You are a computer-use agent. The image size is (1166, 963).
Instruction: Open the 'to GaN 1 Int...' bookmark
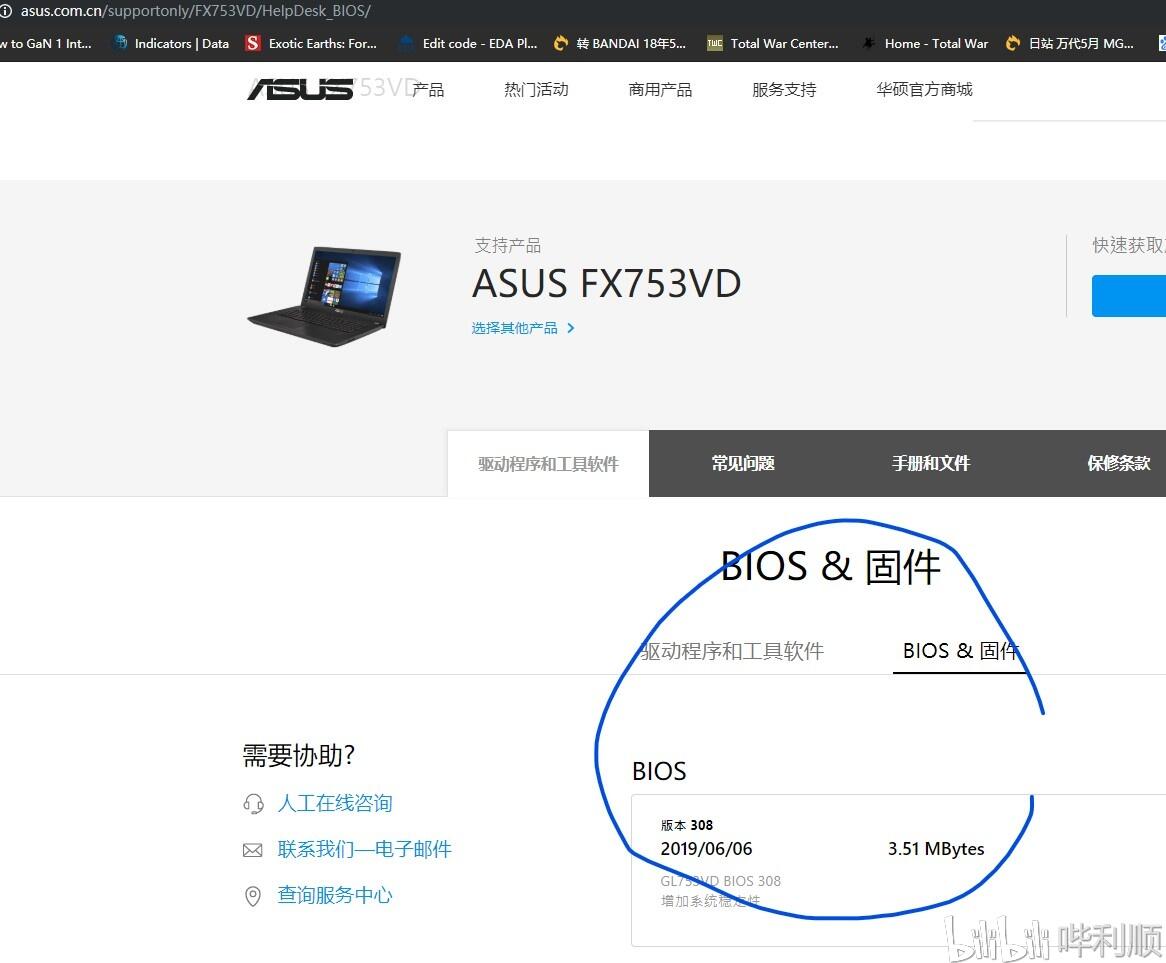coord(46,43)
